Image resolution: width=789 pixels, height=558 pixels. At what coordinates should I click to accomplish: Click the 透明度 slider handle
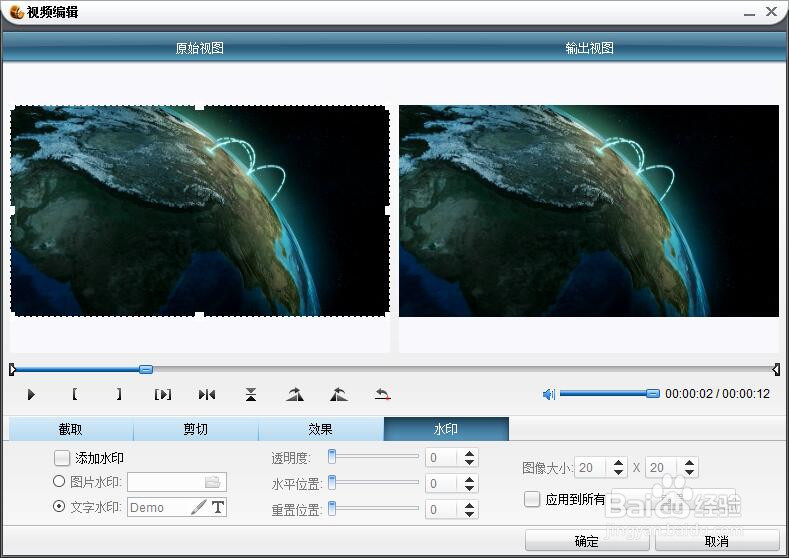[x=332, y=456]
